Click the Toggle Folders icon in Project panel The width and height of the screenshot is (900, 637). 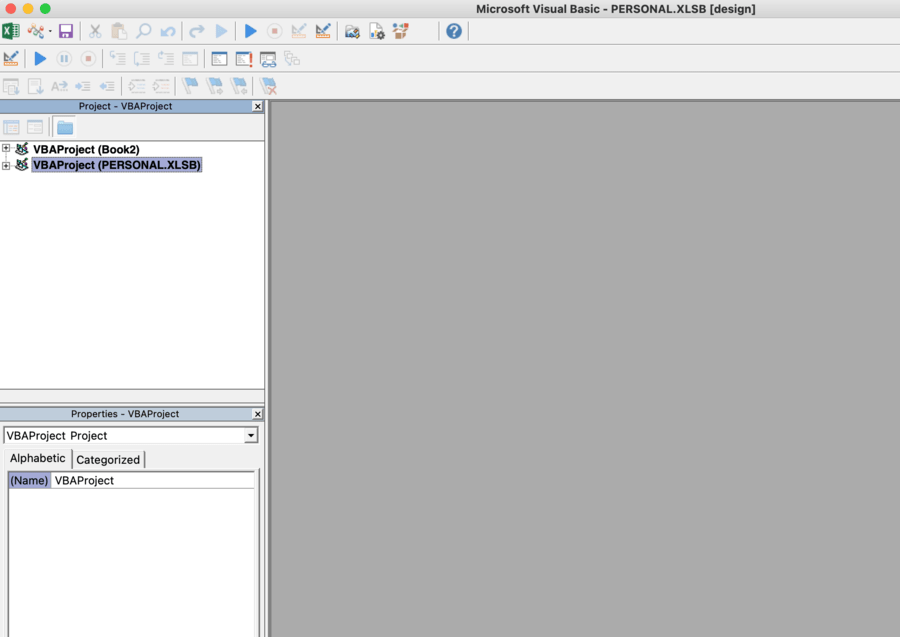click(64, 127)
